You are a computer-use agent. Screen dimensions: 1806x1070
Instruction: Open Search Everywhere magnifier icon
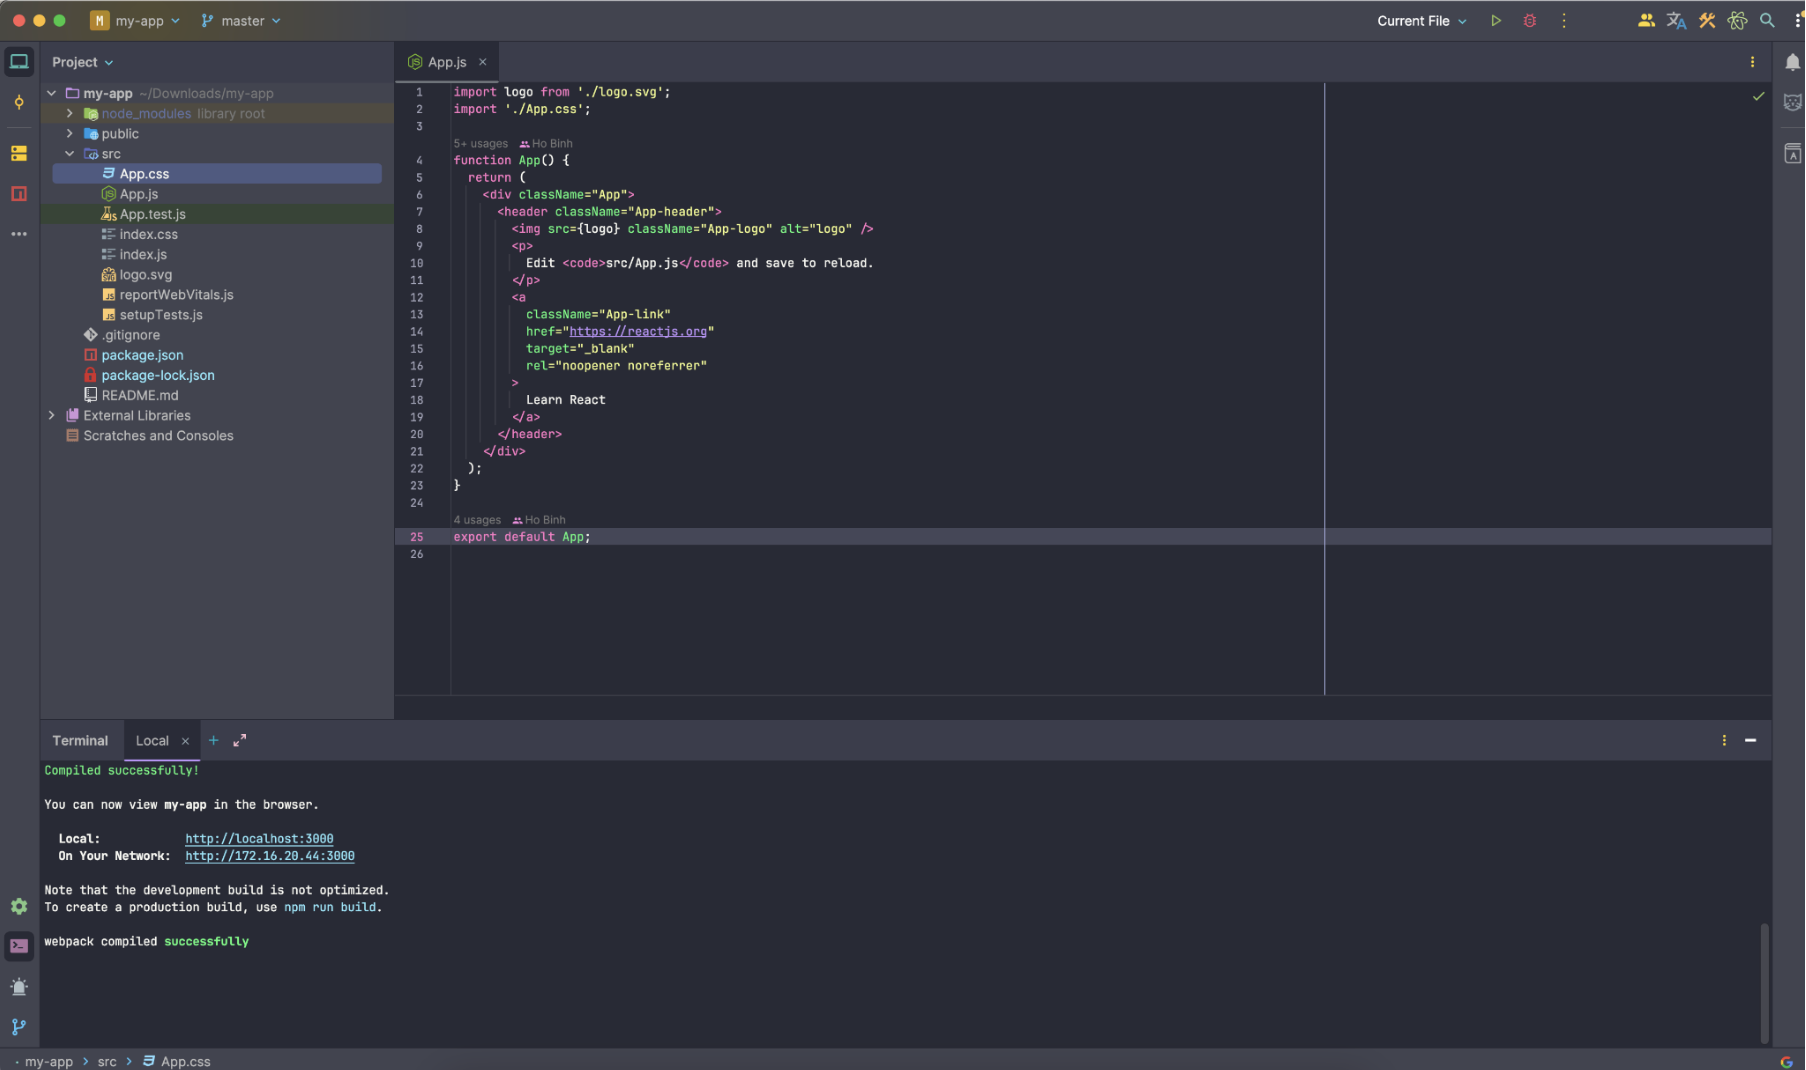(1768, 21)
